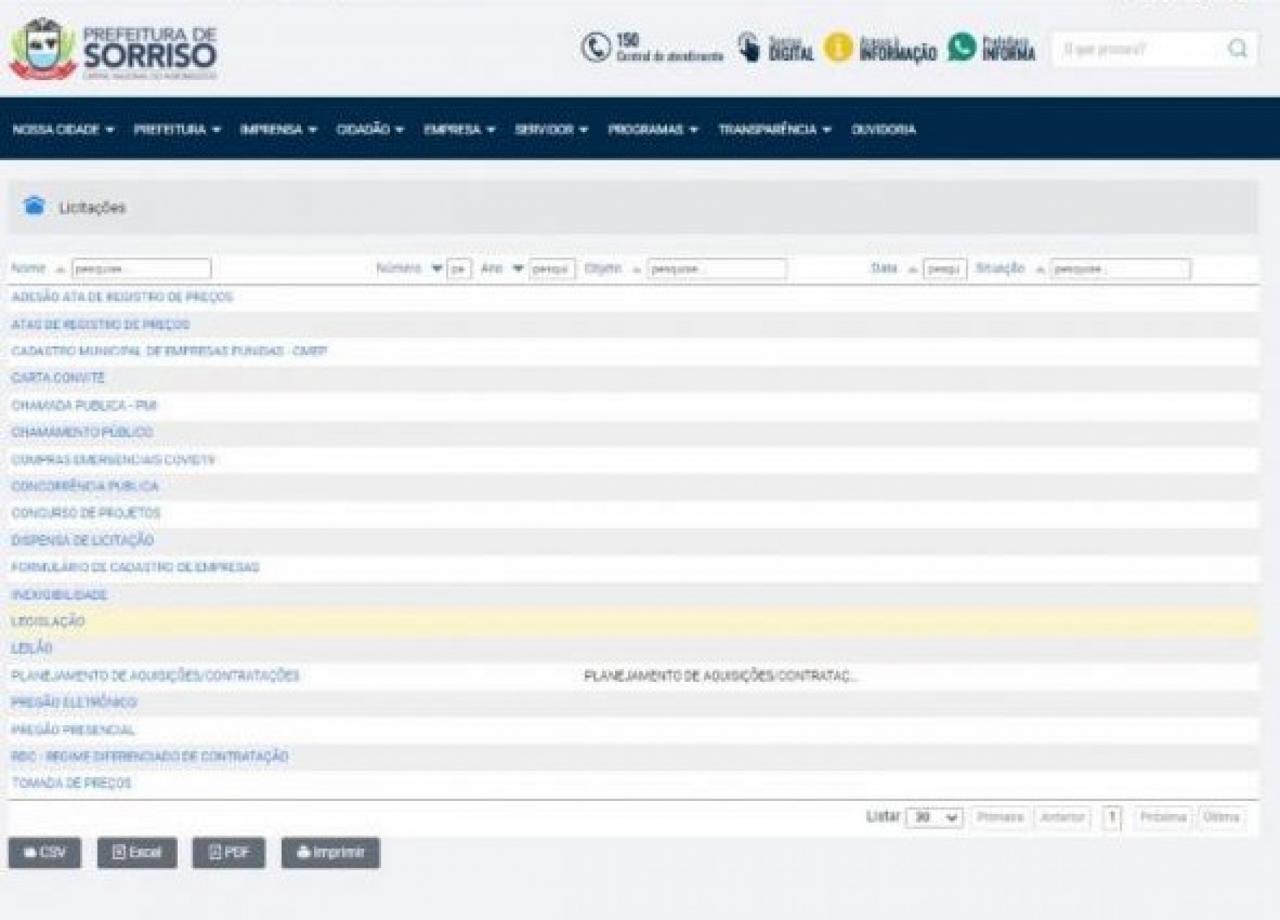Viewport: 1280px width, 920px height.
Task: Click the Serviços Digital hand icon
Action: tap(749, 47)
